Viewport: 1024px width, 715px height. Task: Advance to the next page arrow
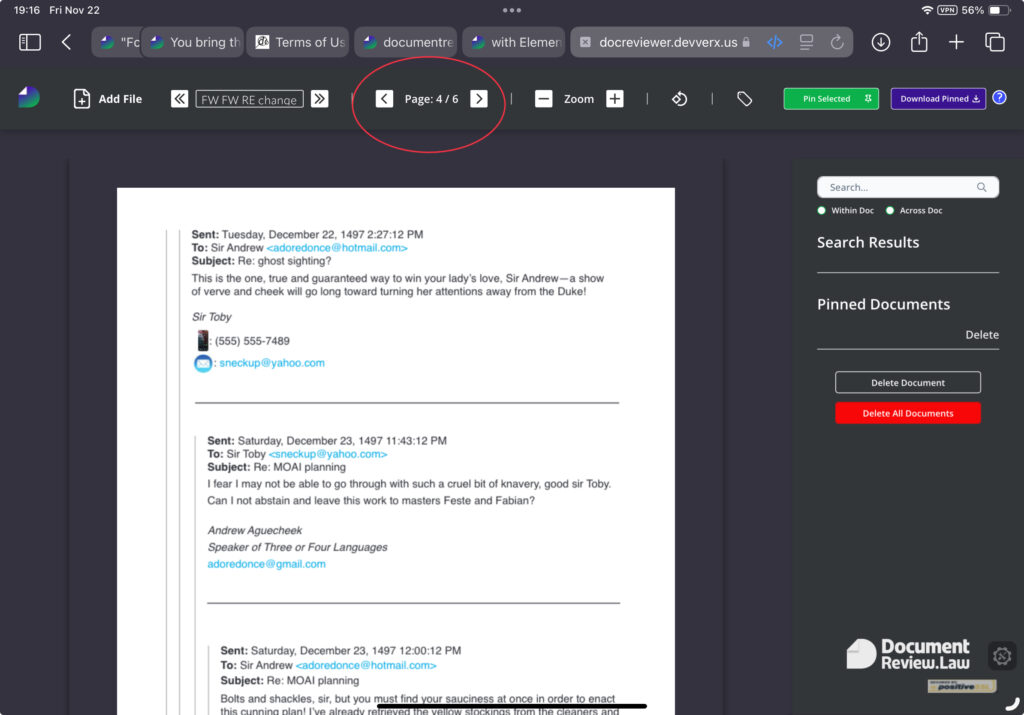tap(479, 99)
